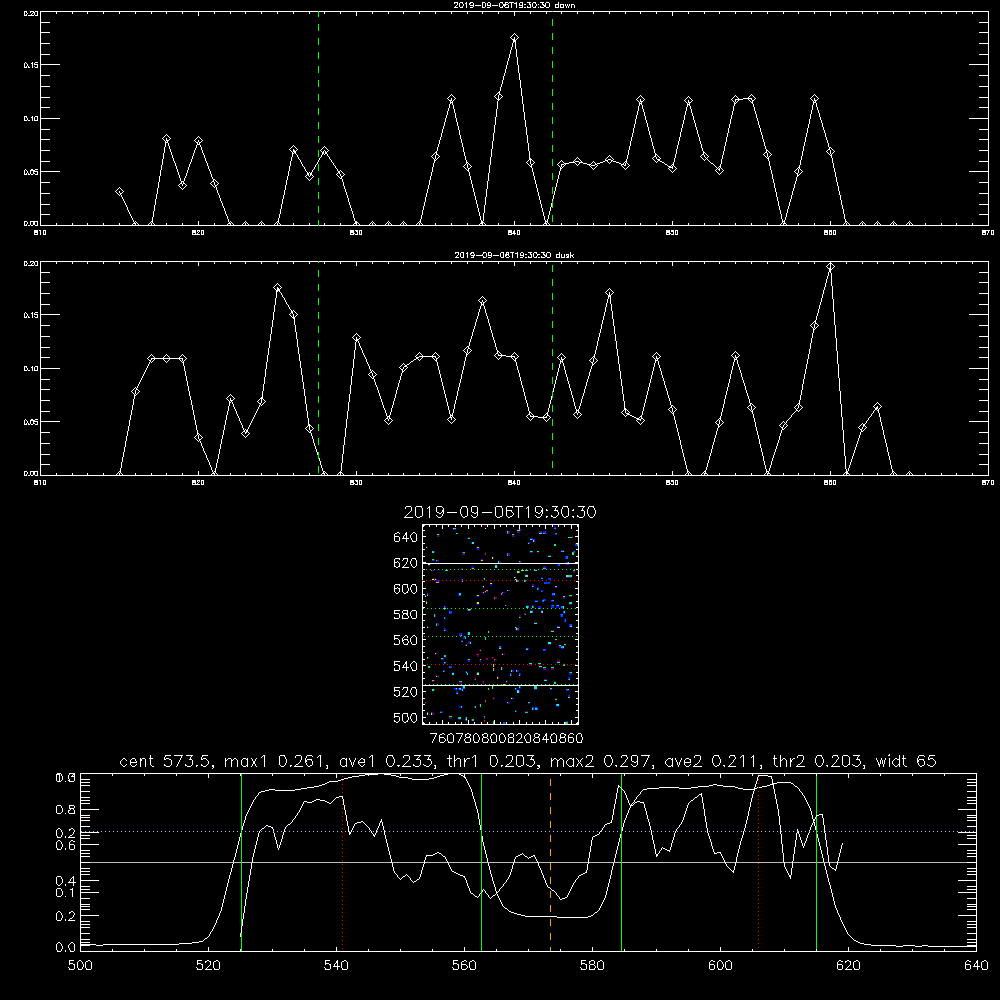Screen dimensions: 1000x1000
Task: Select the large timestamp title above the pixel image
Action: (500, 512)
